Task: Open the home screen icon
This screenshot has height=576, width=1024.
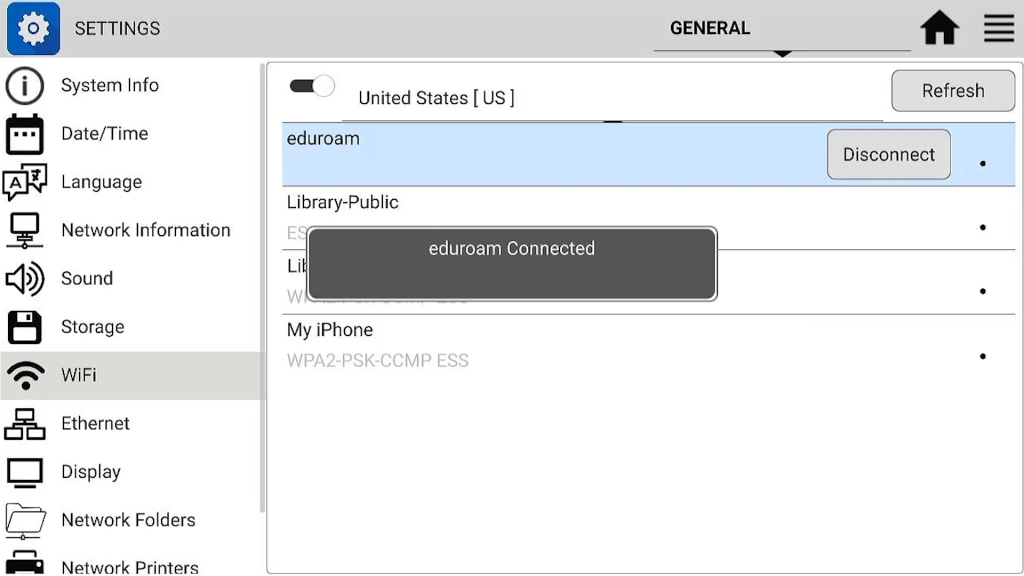Action: (939, 28)
